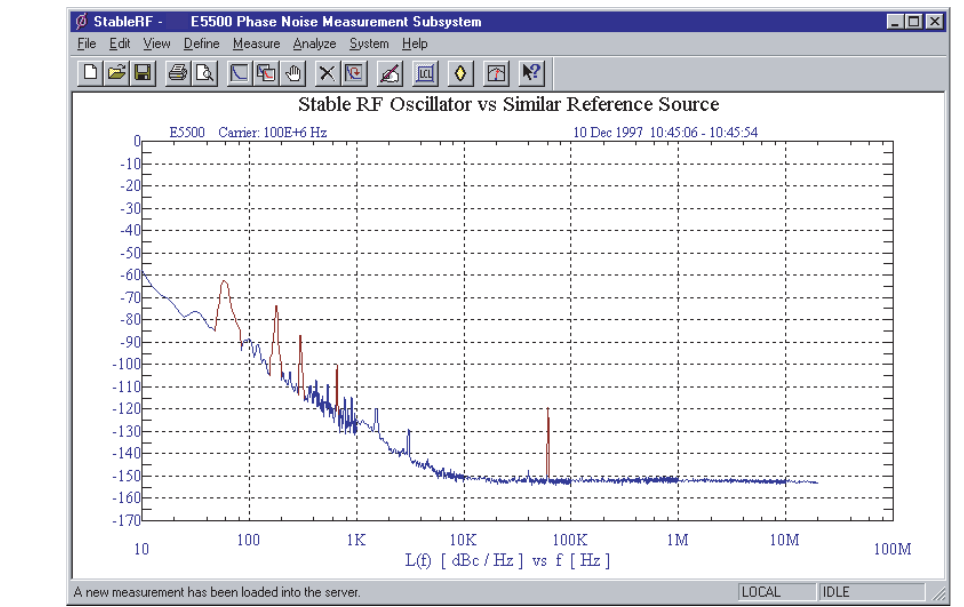
Task: Save the measurement with the floppy disk icon
Action: pos(142,72)
